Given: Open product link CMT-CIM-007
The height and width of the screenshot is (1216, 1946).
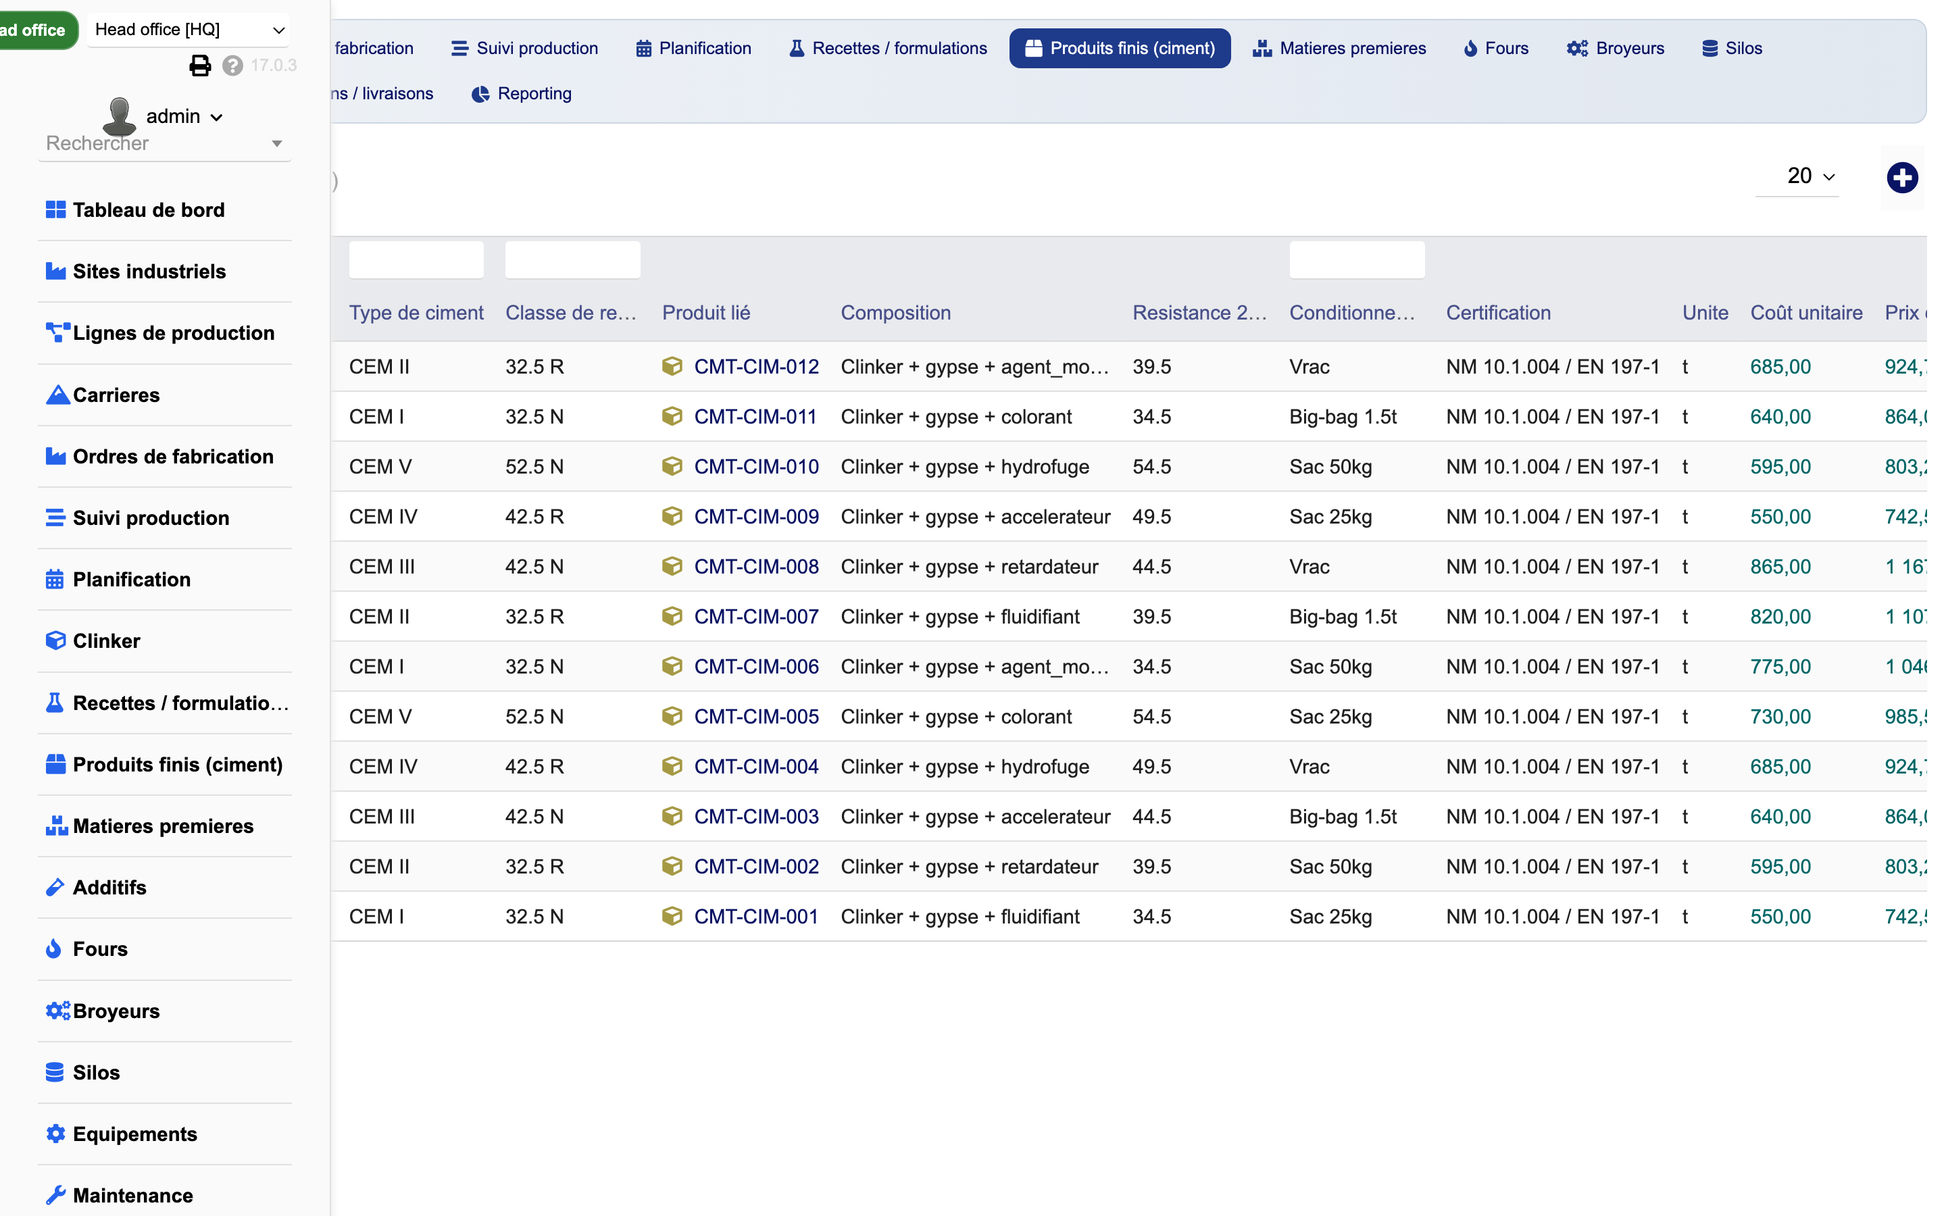Looking at the screenshot, I should coord(756,617).
